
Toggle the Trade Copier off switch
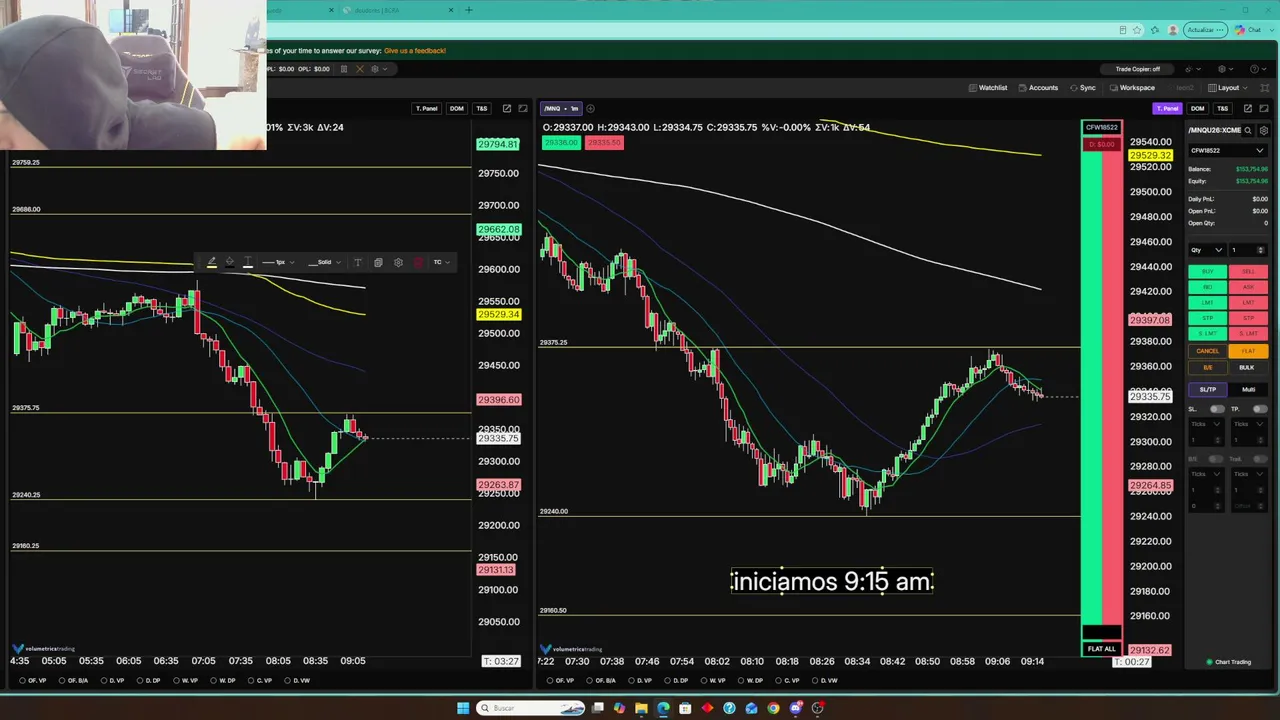click(x=1138, y=69)
